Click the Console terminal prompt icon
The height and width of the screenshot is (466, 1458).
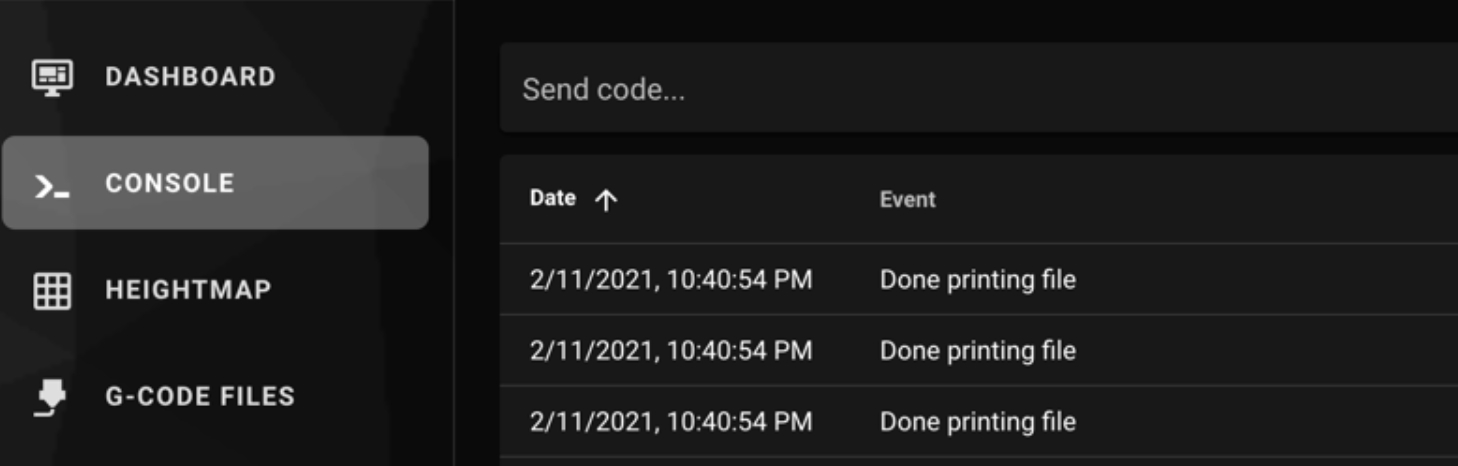pos(52,185)
